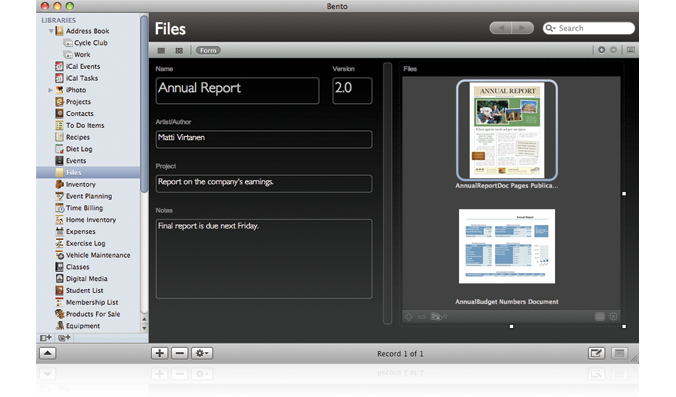Open the Files box gear options
676x397 pixels.
613,317
